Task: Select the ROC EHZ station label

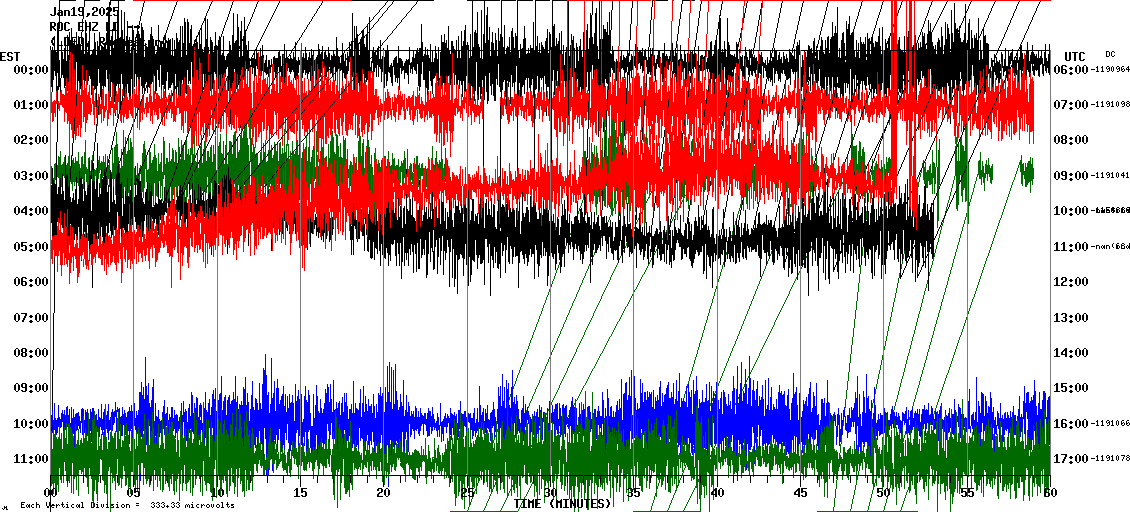Action: [x=80, y=27]
